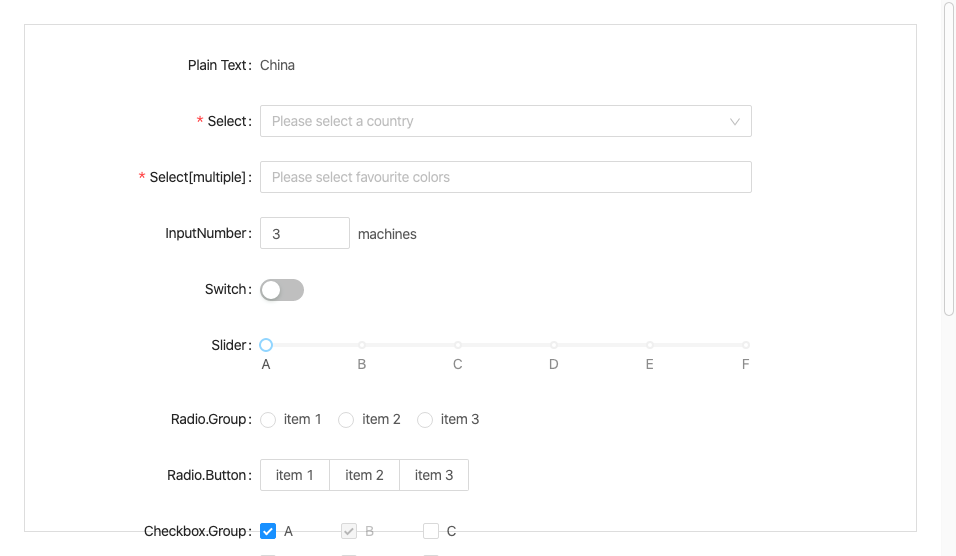Set slider to mark C

click(x=458, y=345)
